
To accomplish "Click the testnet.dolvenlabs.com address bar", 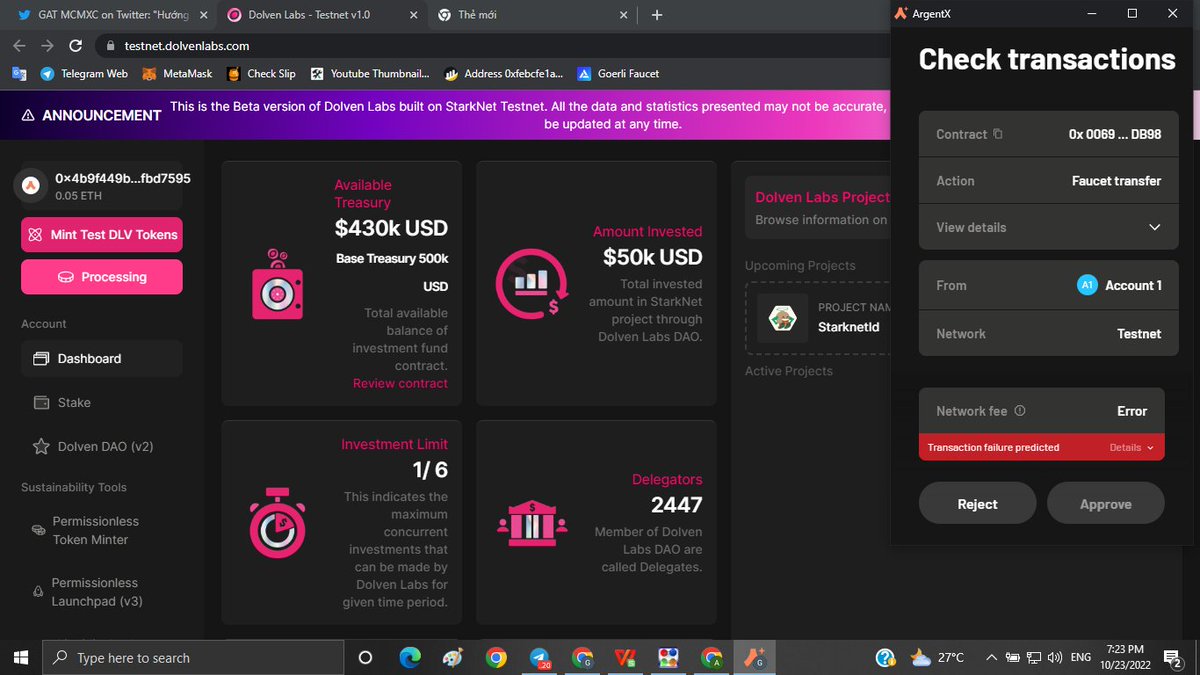I will point(490,46).
